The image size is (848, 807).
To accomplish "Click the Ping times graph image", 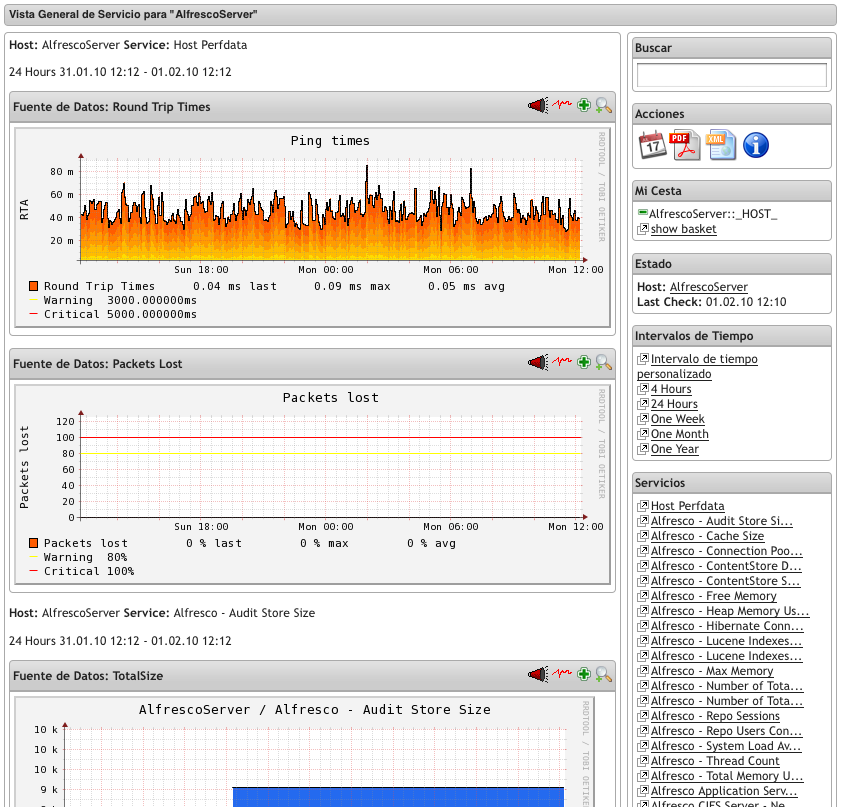I will 313,228.
